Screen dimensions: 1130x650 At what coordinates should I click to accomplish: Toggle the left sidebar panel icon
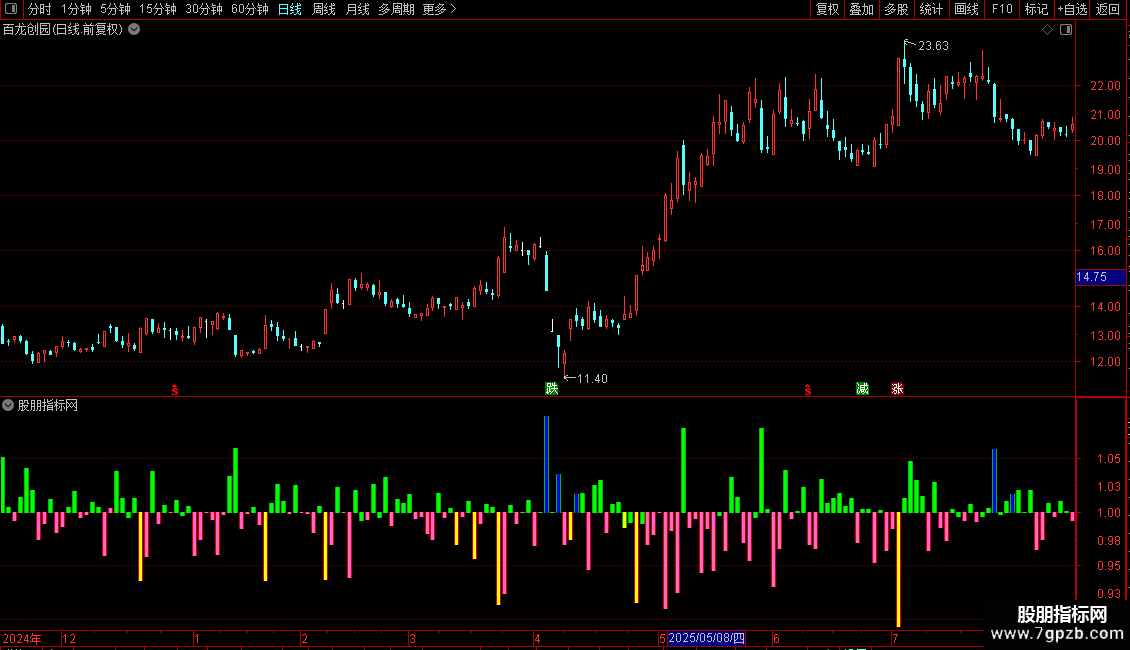tap(11, 9)
